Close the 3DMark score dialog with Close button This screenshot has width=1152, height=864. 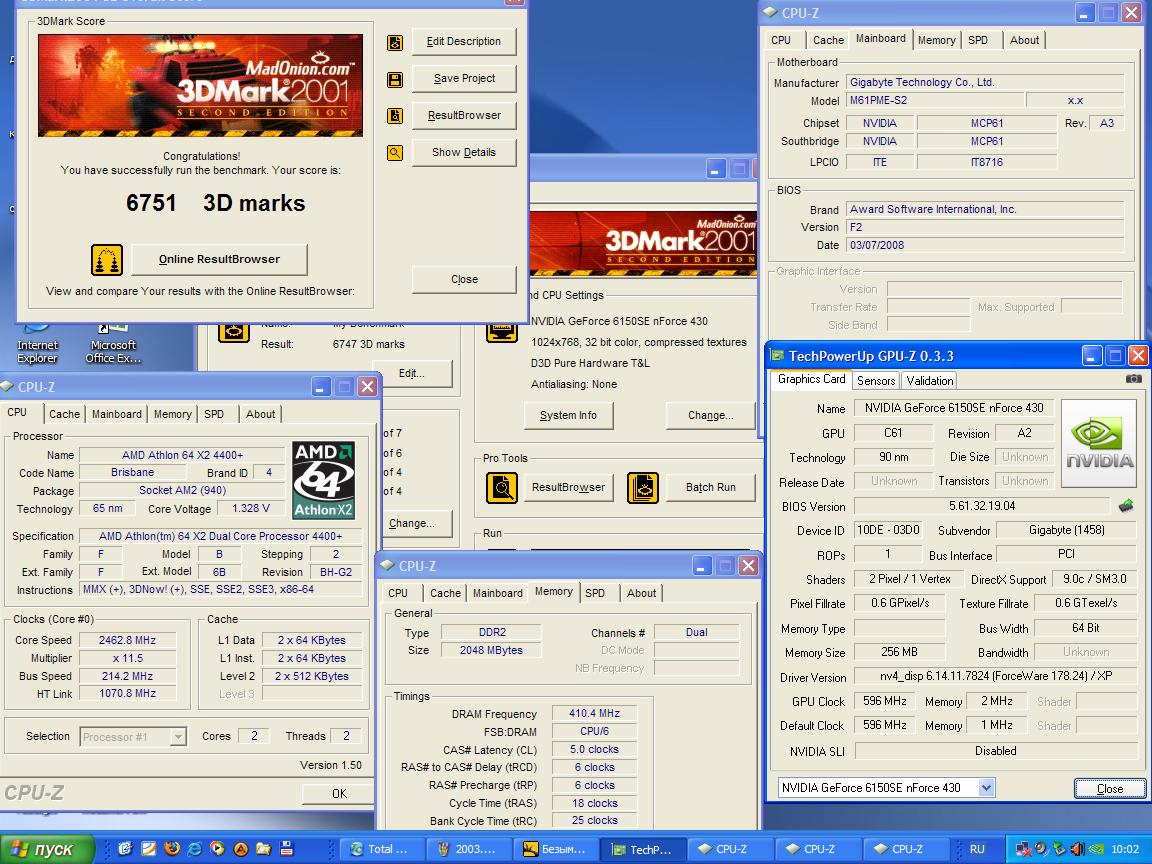click(x=464, y=279)
